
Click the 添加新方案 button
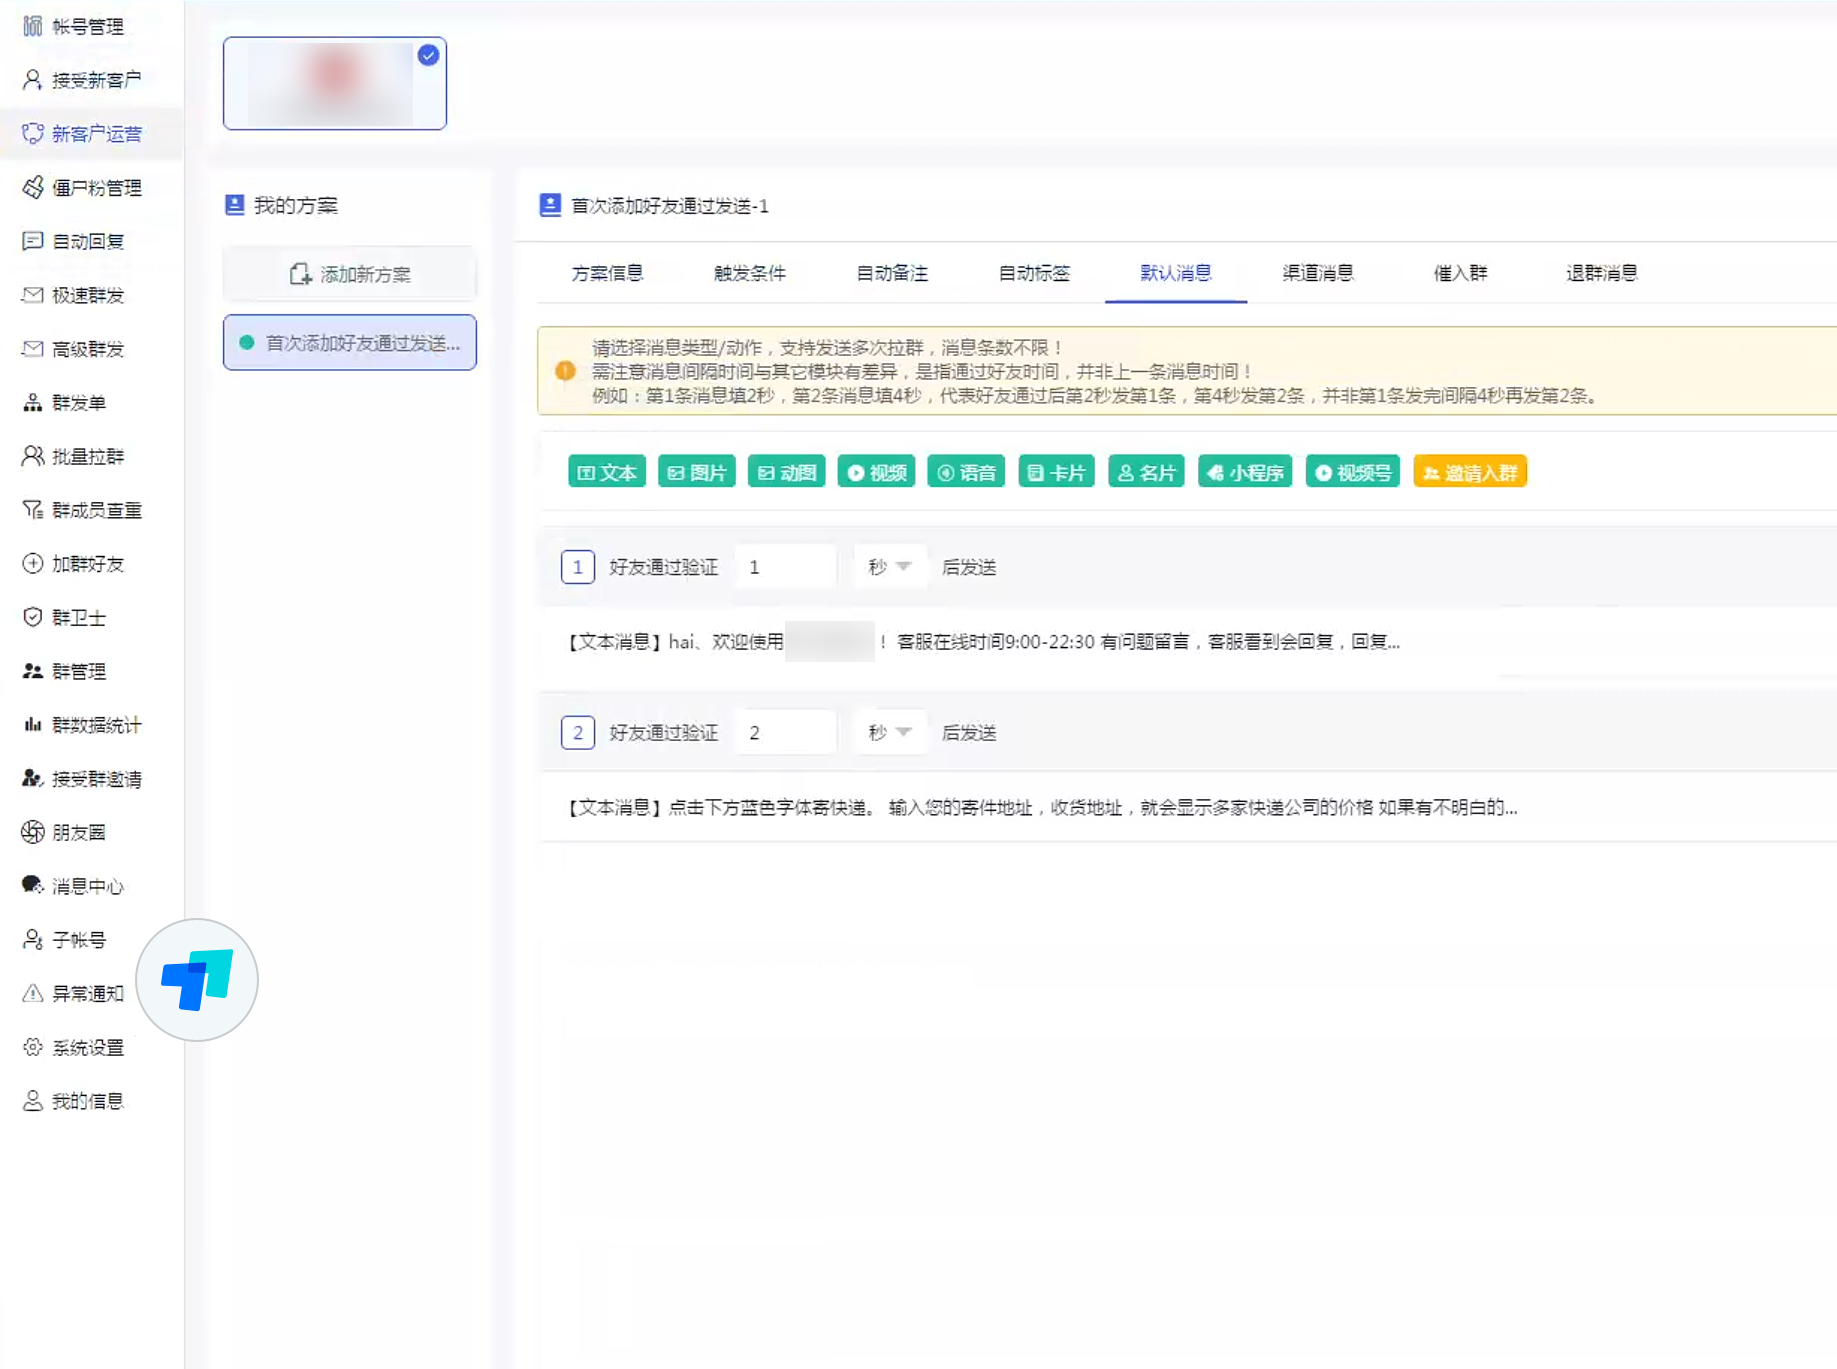(350, 273)
